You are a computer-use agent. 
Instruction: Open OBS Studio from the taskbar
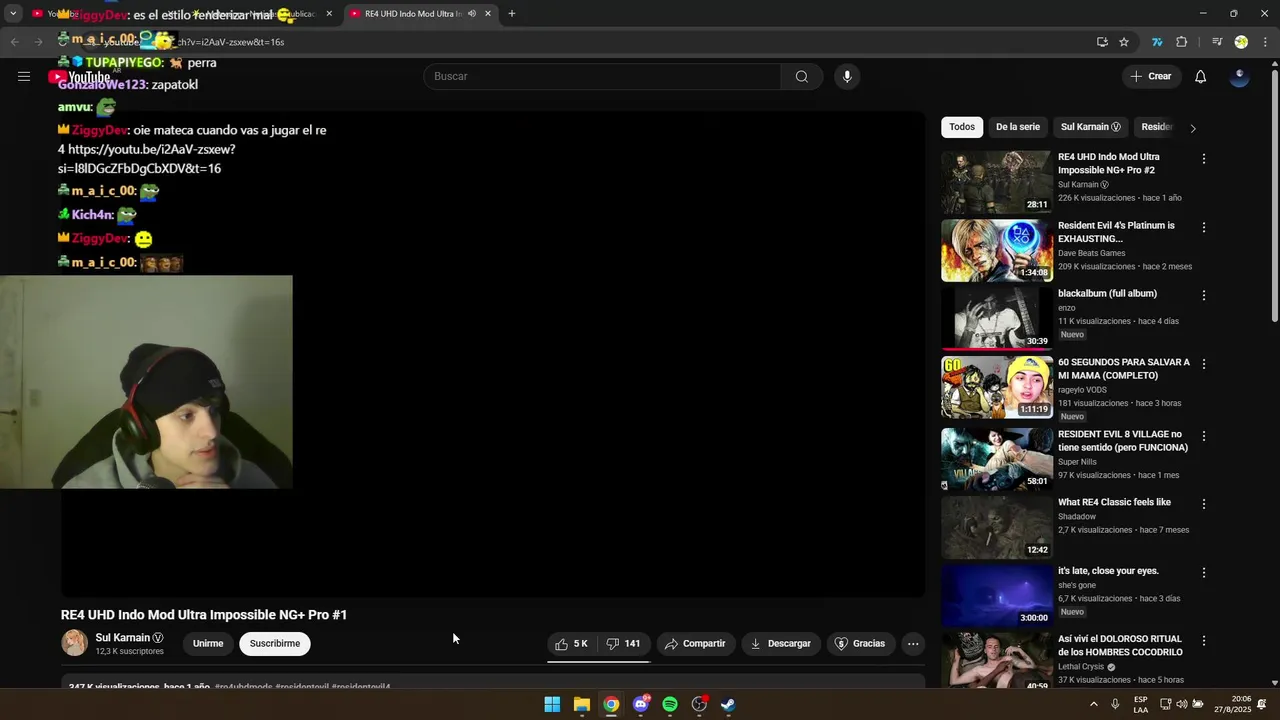pos(699,705)
